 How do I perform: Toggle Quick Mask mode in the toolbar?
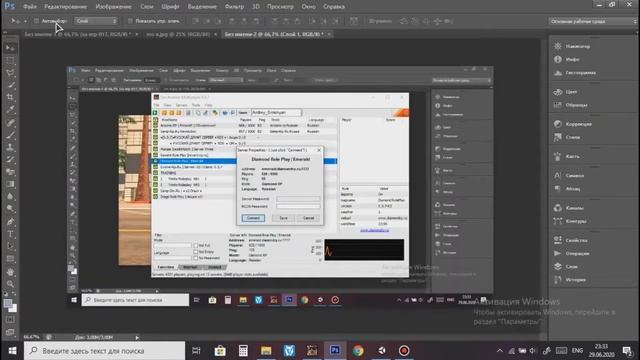coord(10,320)
